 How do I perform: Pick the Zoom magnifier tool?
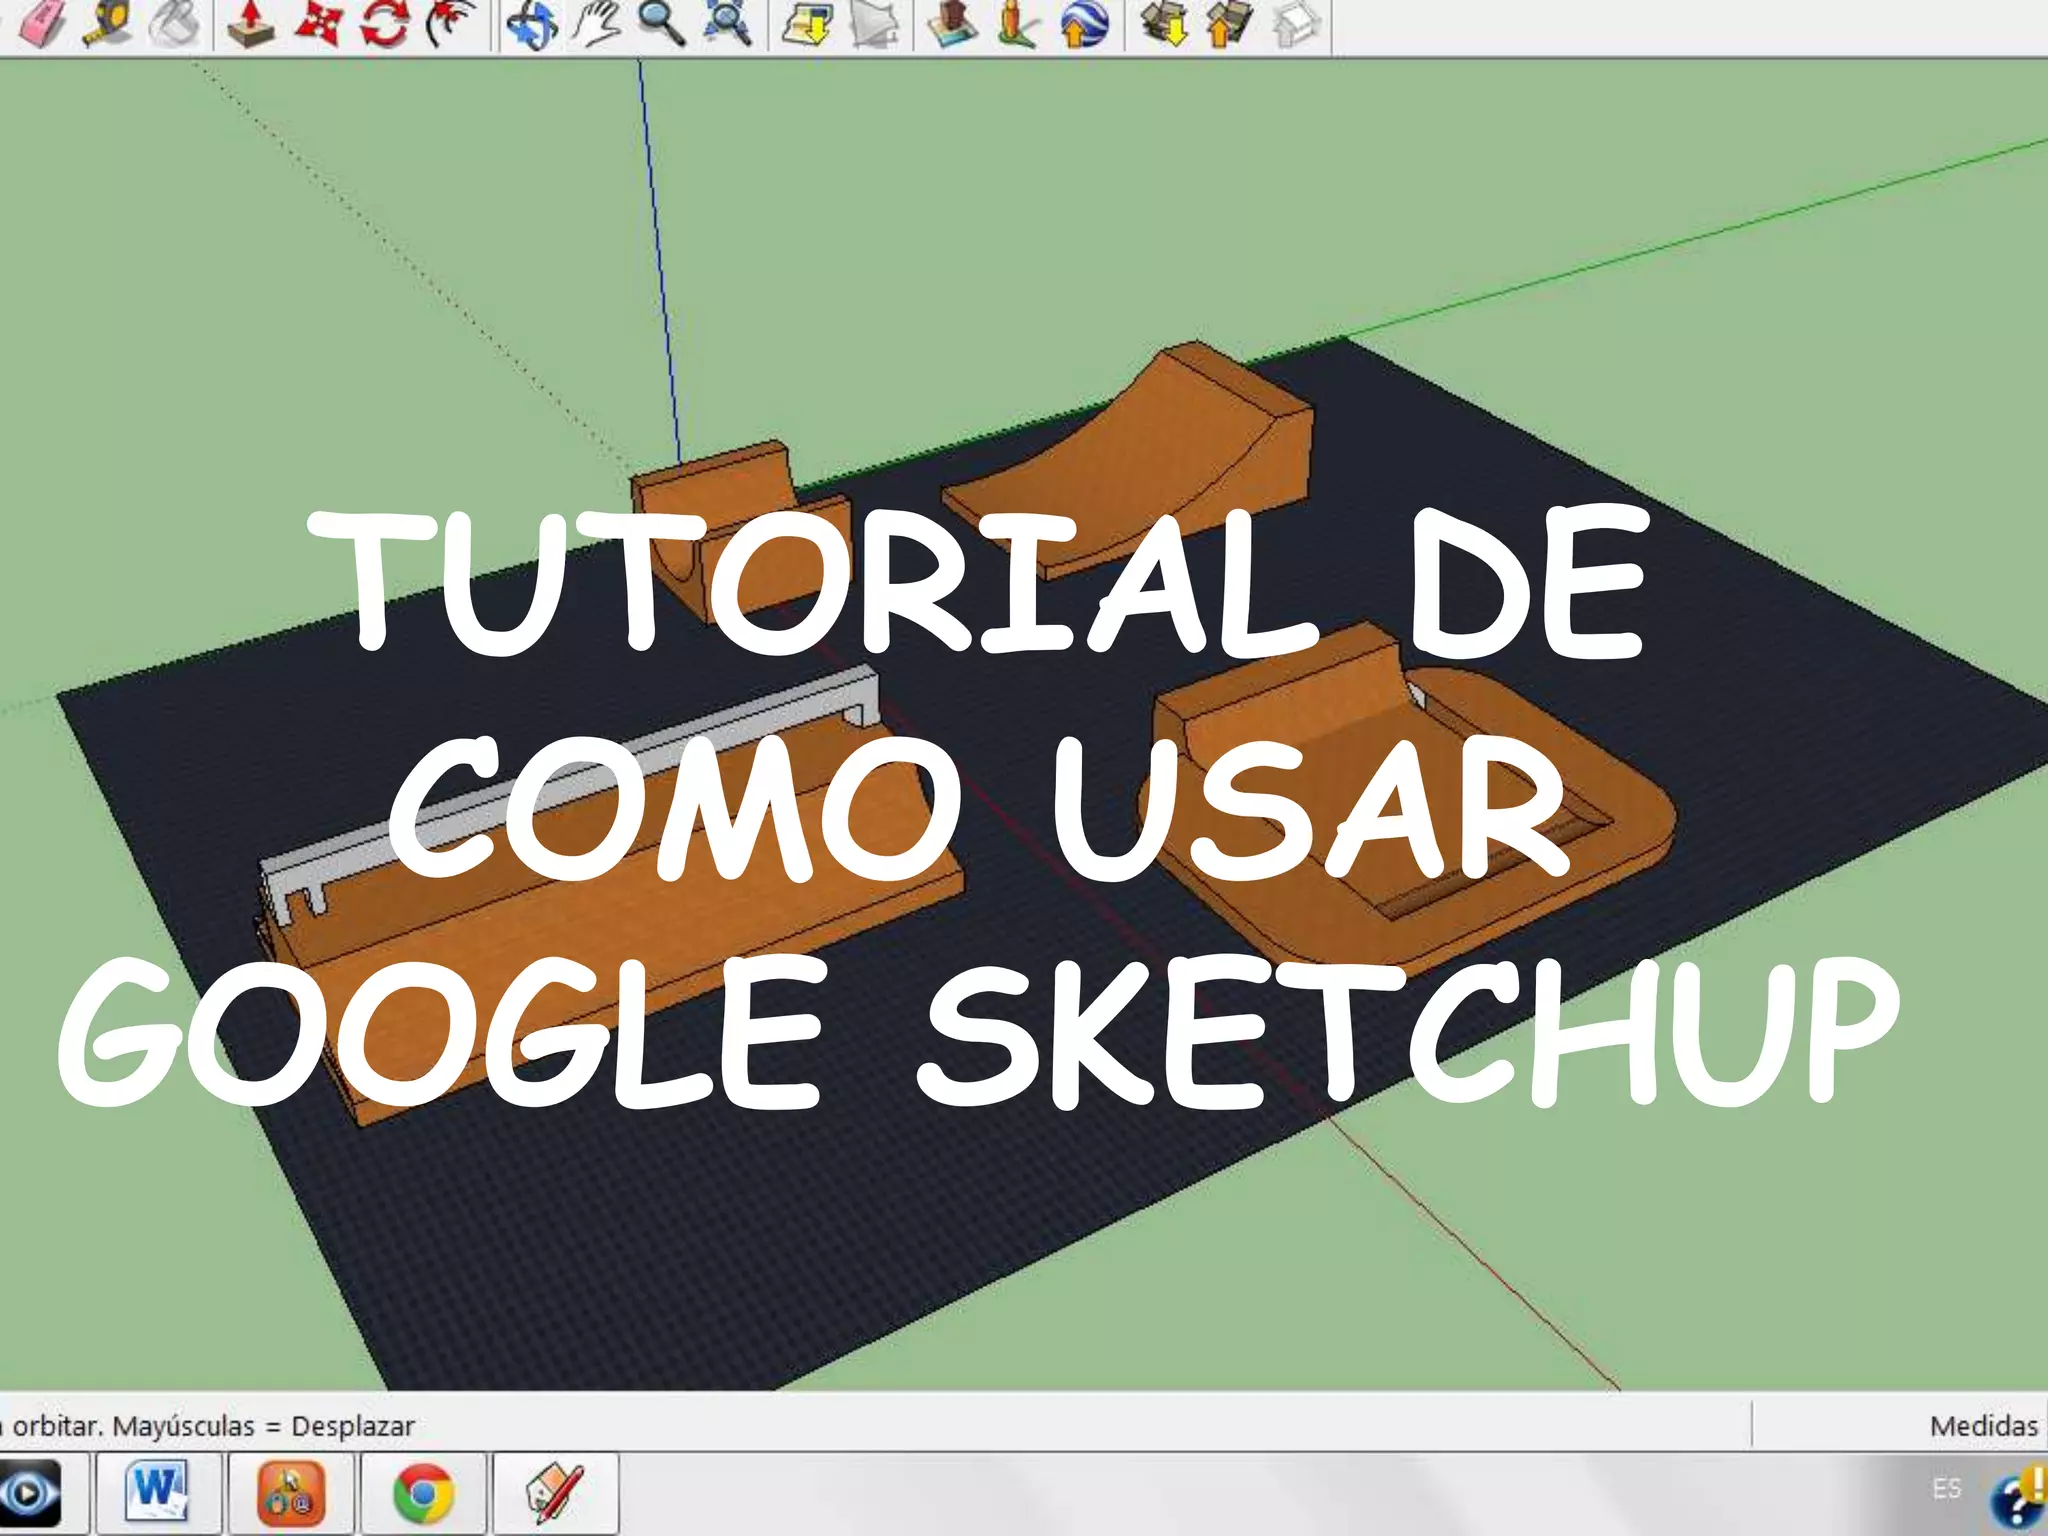tap(661, 22)
